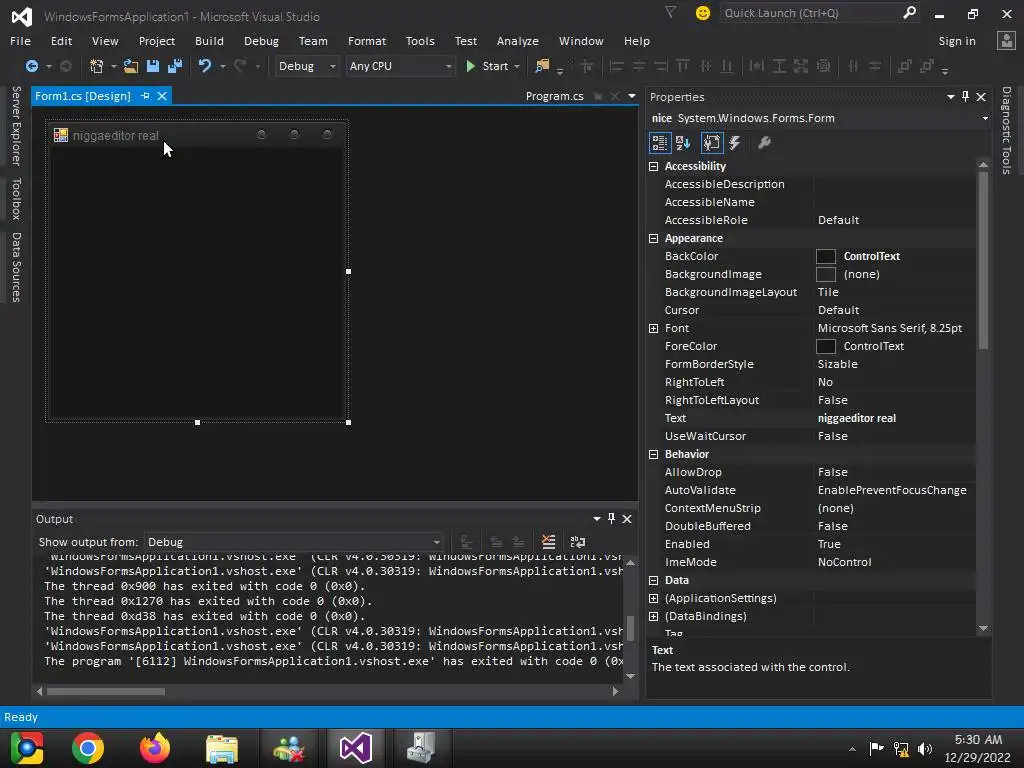This screenshot has height=768, width=1024.
Task: Click the ForeColor color swatch
Action: coord(825,346)
